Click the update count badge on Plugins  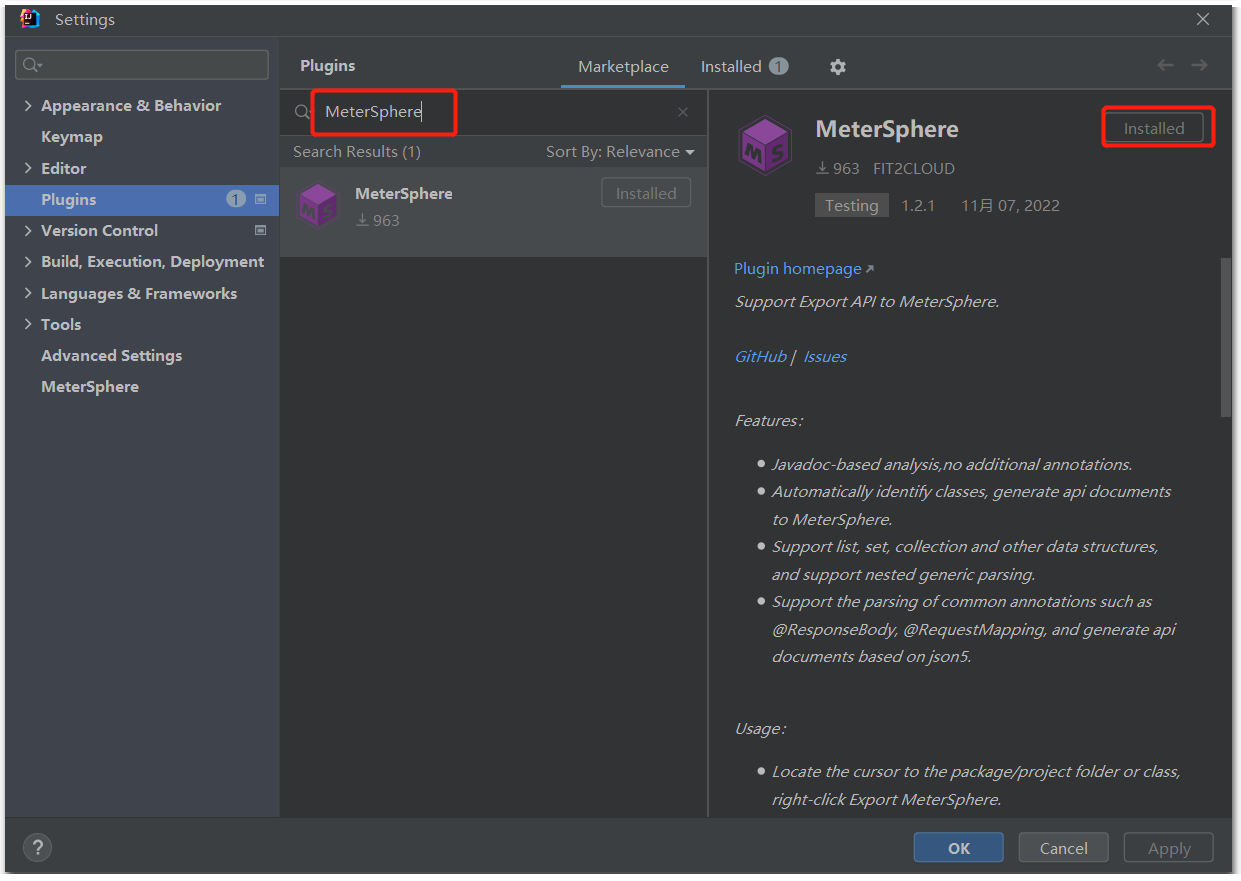click(236, 199)
